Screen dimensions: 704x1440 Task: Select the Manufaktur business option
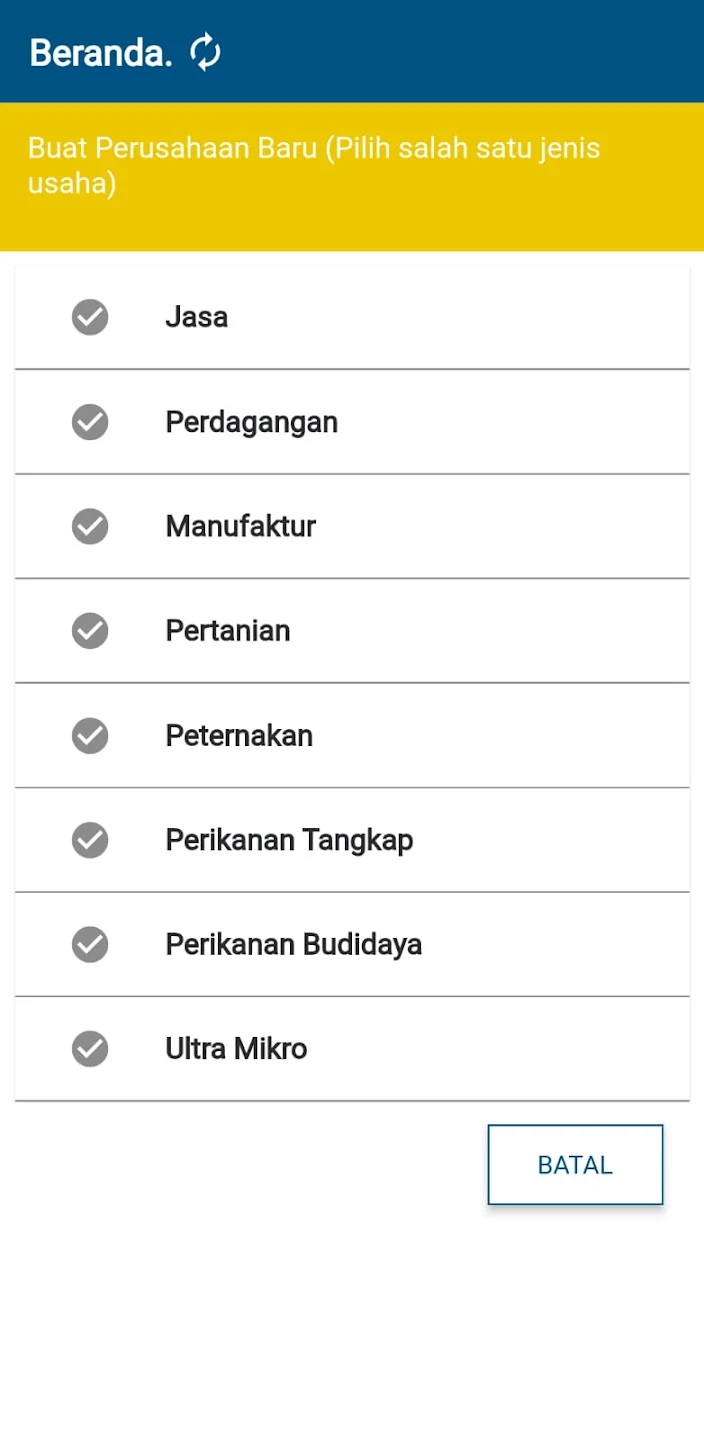click(352, 526)
